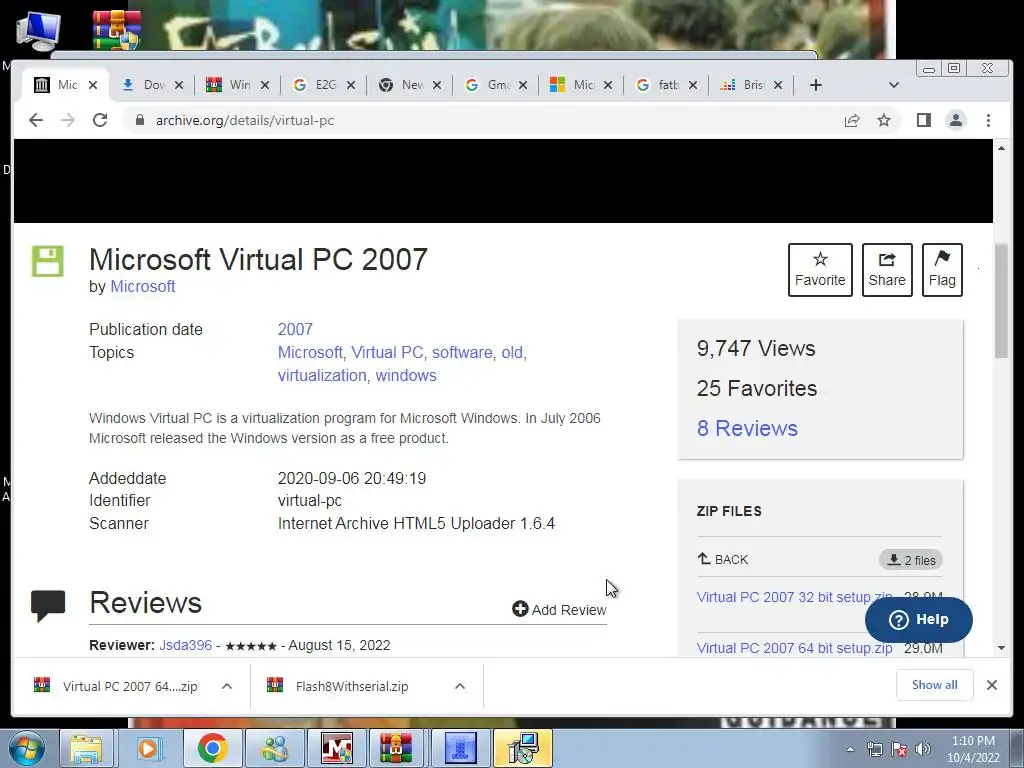1024x768 pixels.
Task: Open the WinRAR taskbar icon
Action: [396, 748]
